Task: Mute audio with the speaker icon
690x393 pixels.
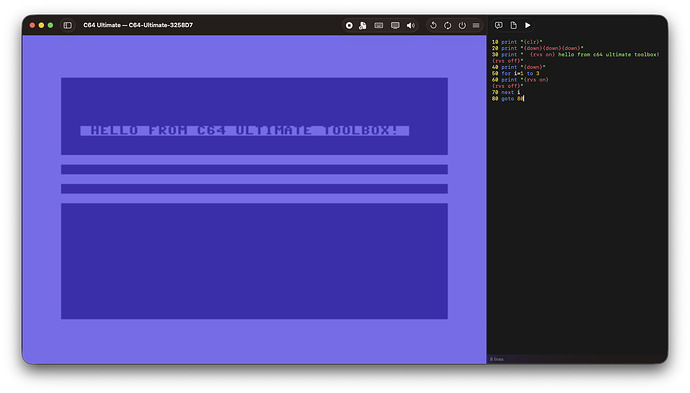Action: pyautogui.click(x=411, y=26)
